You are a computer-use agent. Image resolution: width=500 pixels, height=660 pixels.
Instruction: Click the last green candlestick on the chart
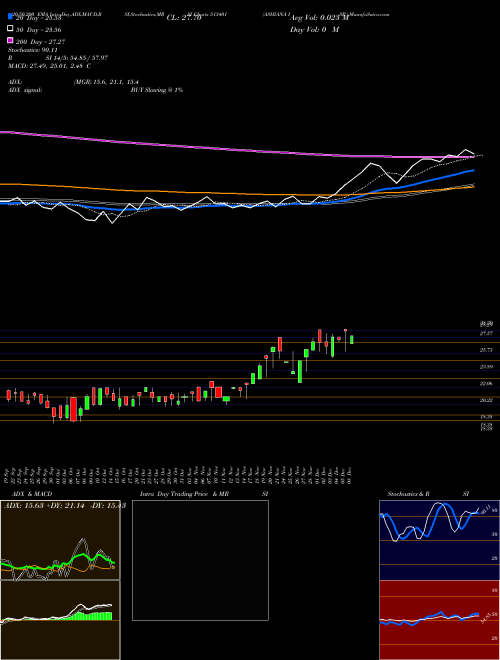(352, 340)
